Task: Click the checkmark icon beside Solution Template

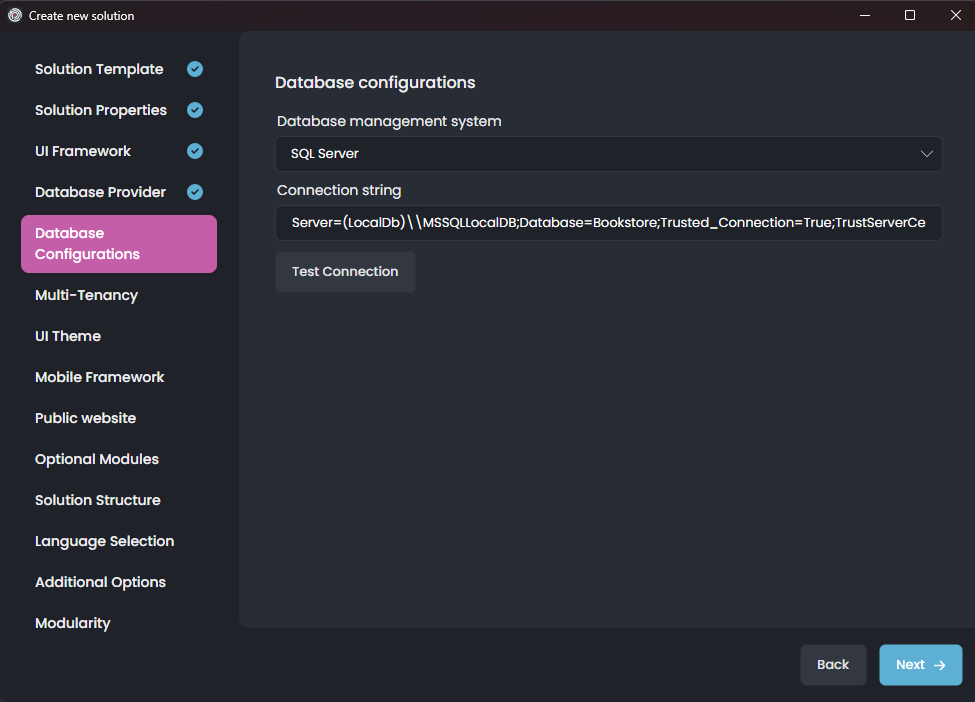Action: click(x=194, y=69)
